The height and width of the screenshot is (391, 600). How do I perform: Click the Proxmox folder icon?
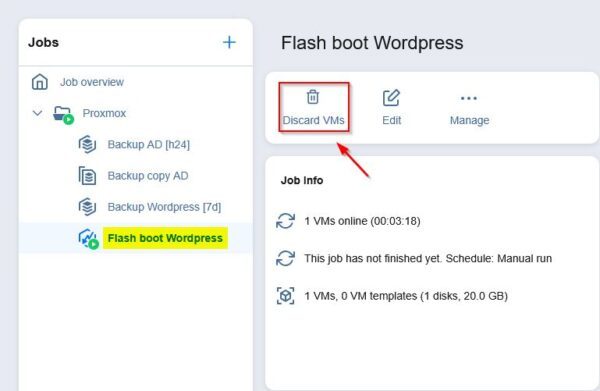point(63,114)
